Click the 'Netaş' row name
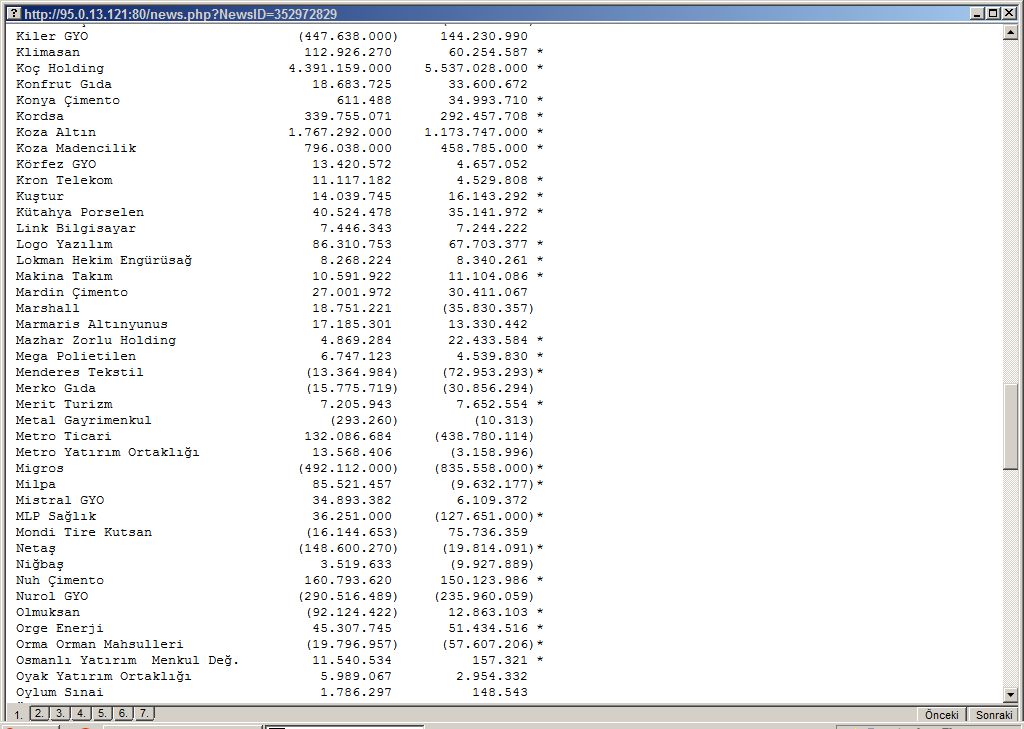Screen dimensions: 1024x729 click(x=36, y=549)
